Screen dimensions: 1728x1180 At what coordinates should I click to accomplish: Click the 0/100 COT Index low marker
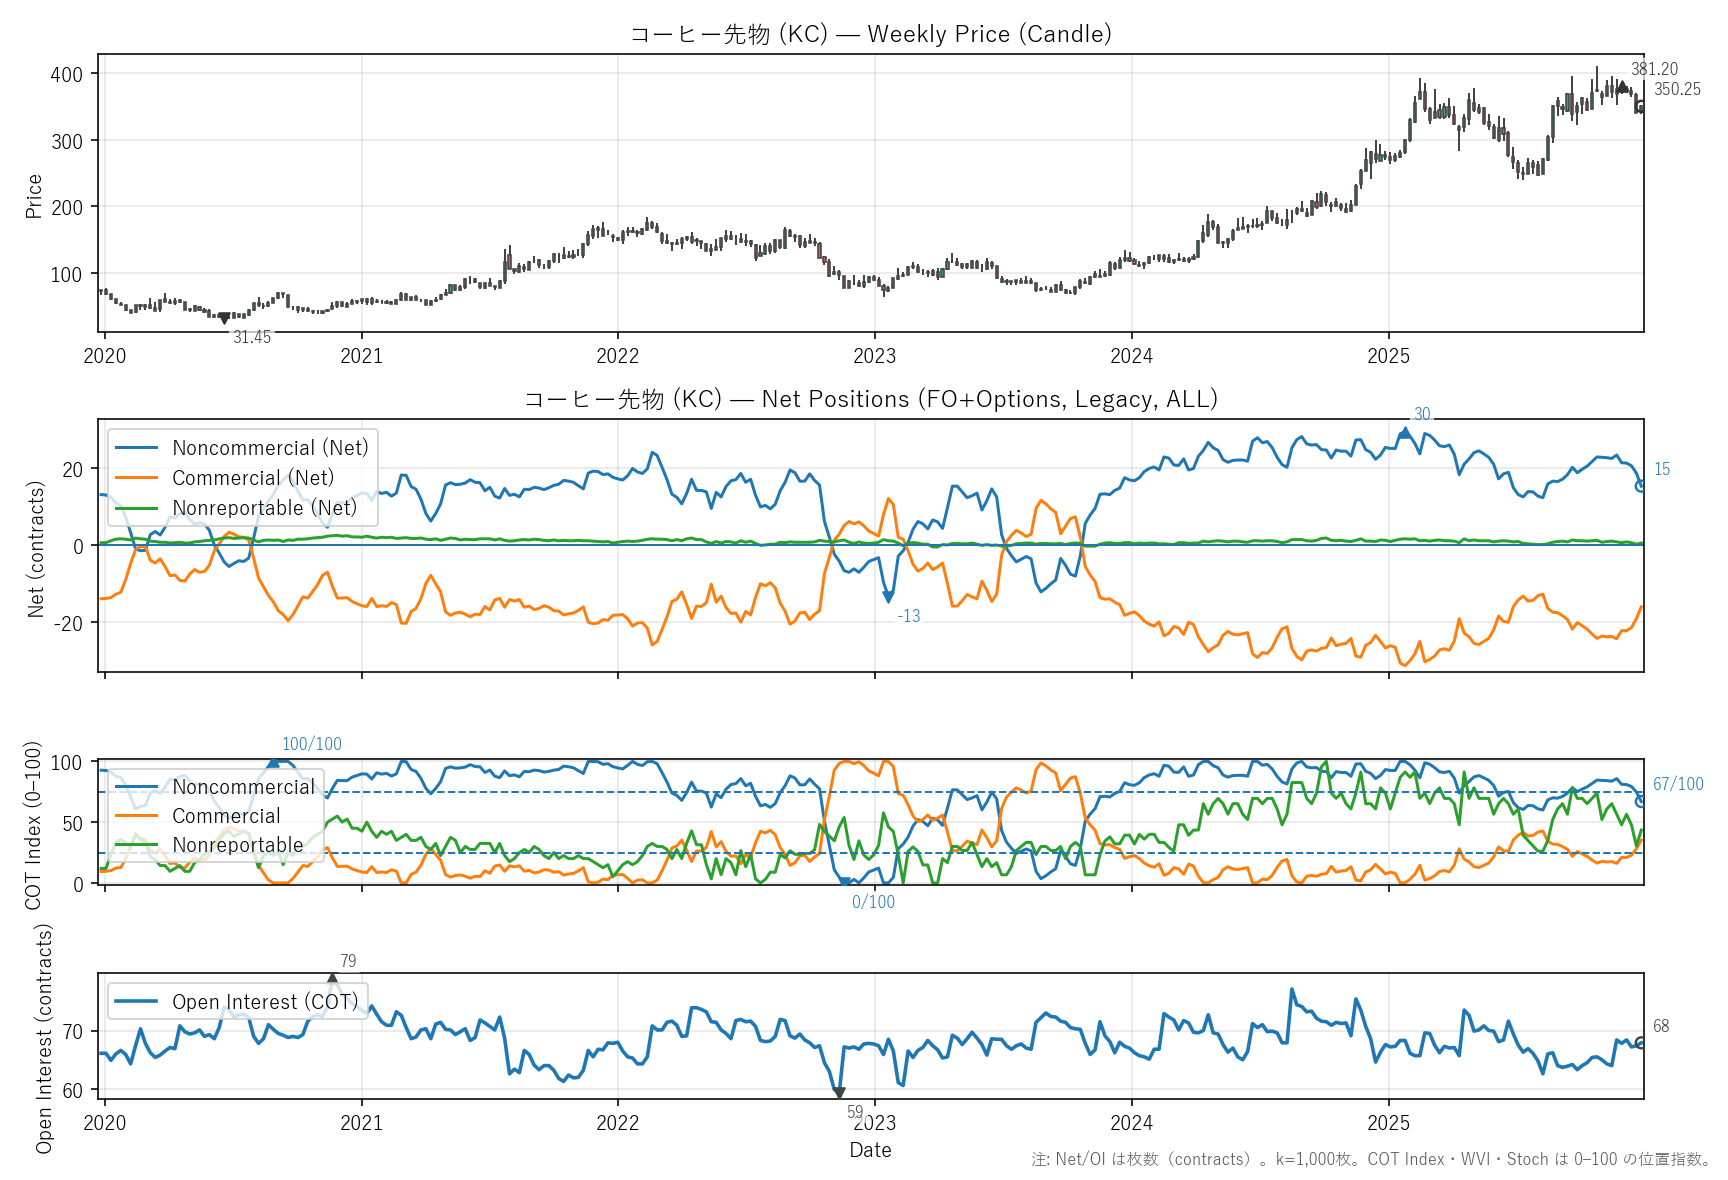pos(845,882)
